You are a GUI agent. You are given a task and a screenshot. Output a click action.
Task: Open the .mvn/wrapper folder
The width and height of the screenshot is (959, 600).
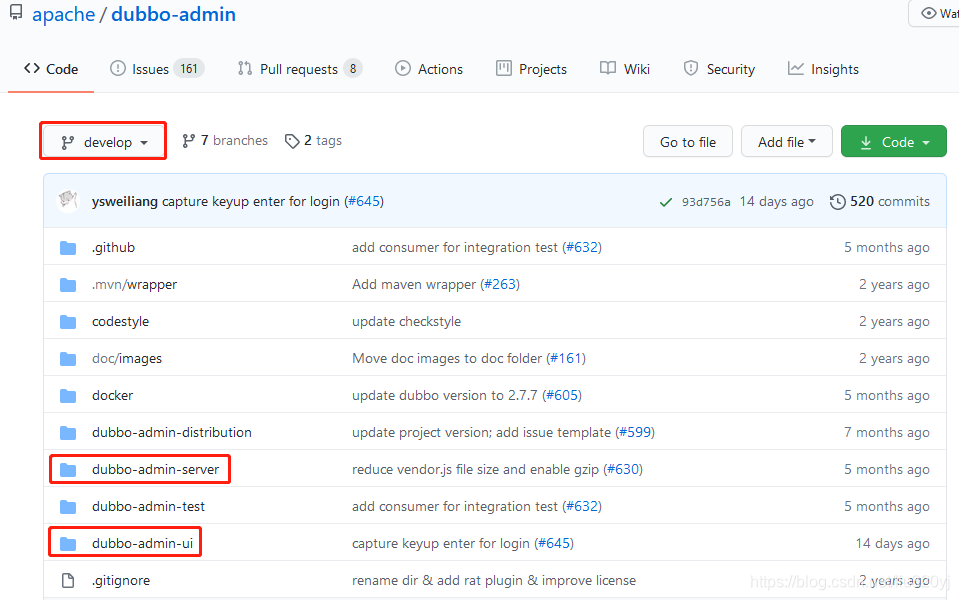click(x=135, y=284)
